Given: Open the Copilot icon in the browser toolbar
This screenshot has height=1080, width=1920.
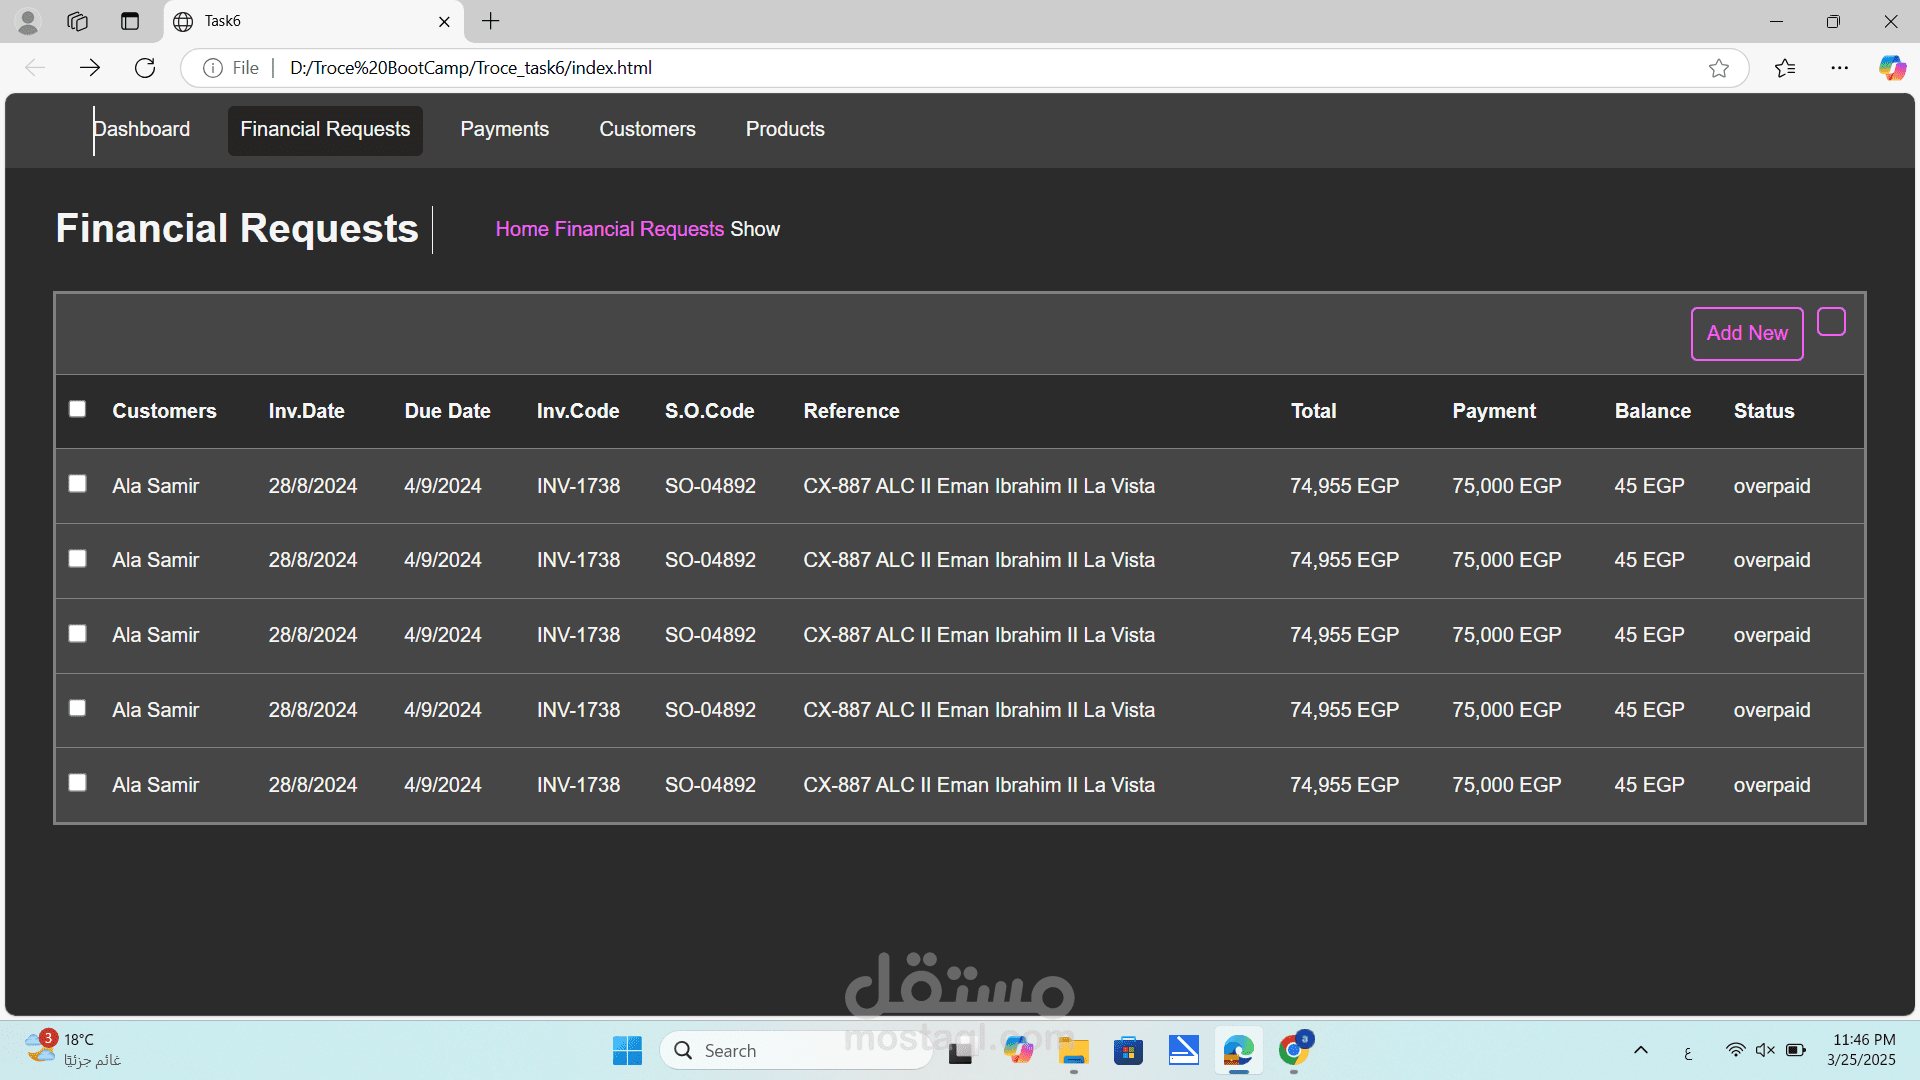Looking at the screenshot, I should (x=1892, y=68).
